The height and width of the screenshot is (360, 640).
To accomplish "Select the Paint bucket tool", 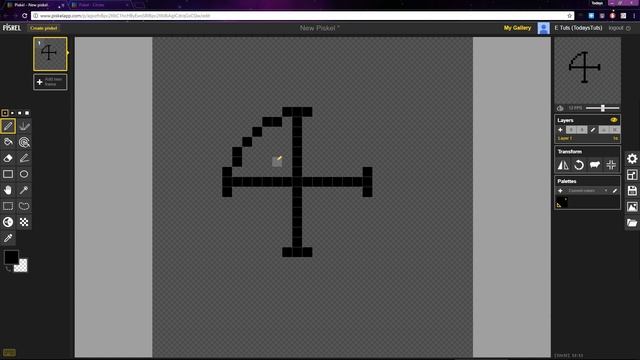I will (8, 142).
